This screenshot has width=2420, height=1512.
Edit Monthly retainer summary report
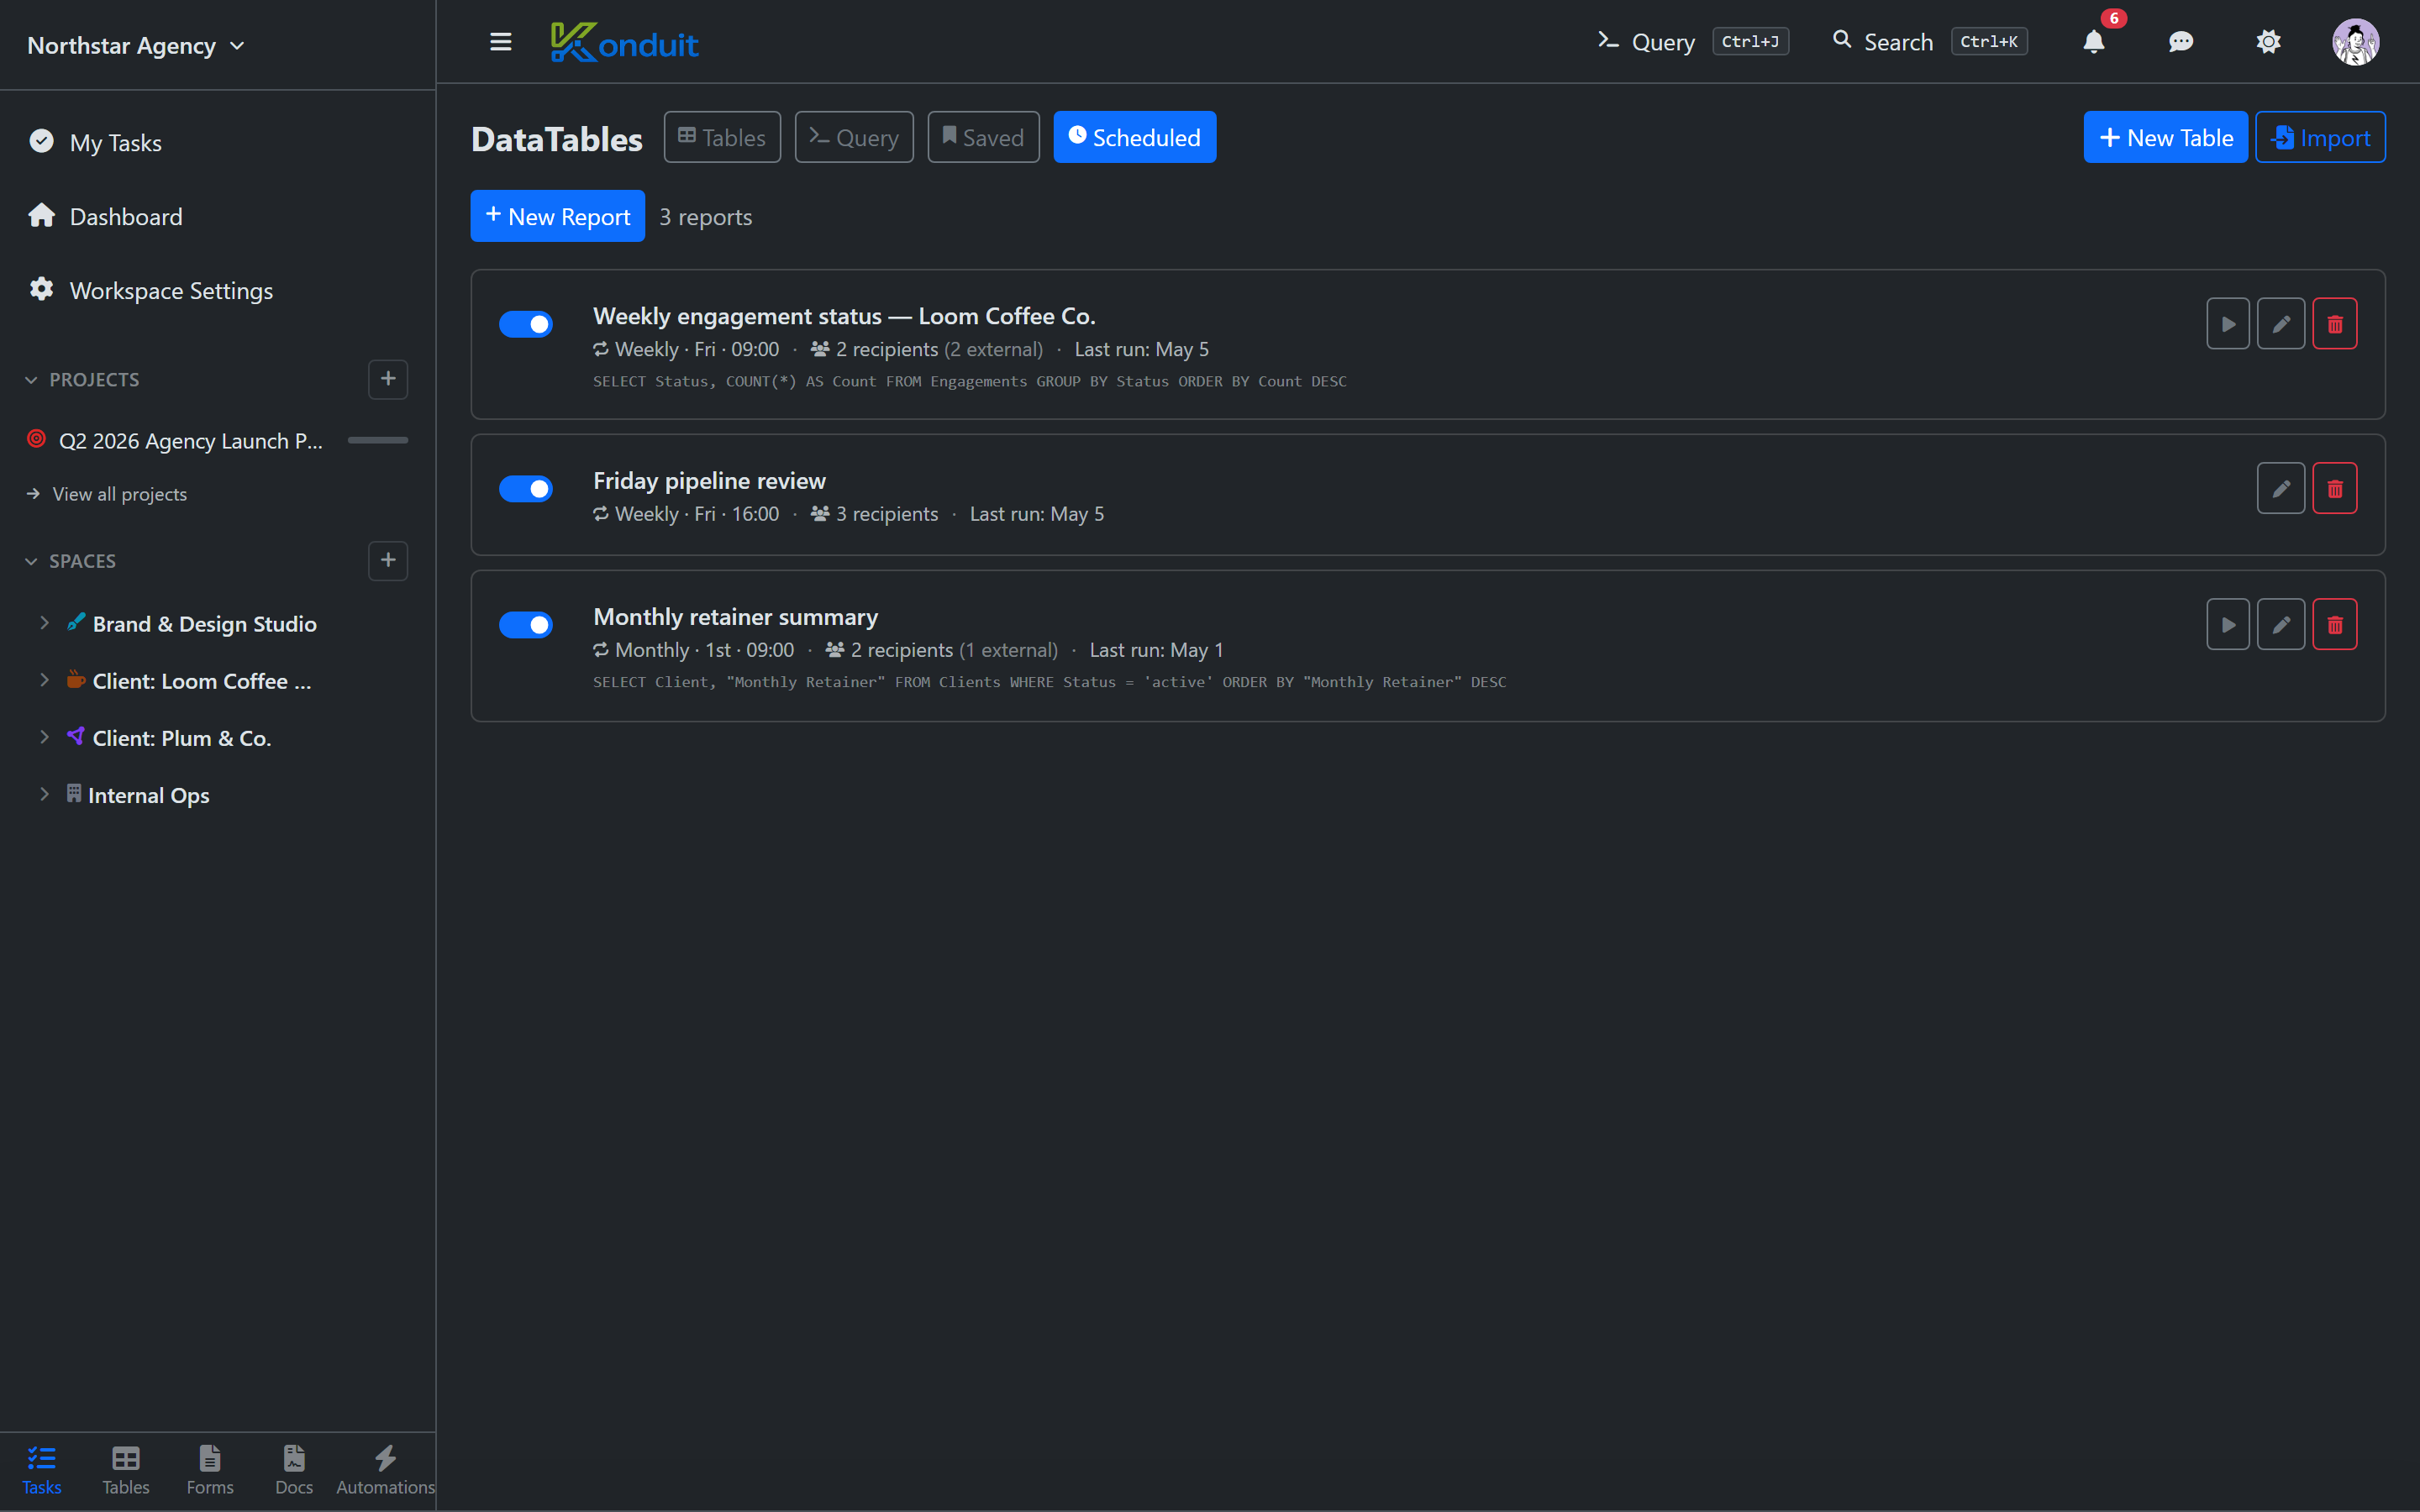click(x=2281, y=624)
